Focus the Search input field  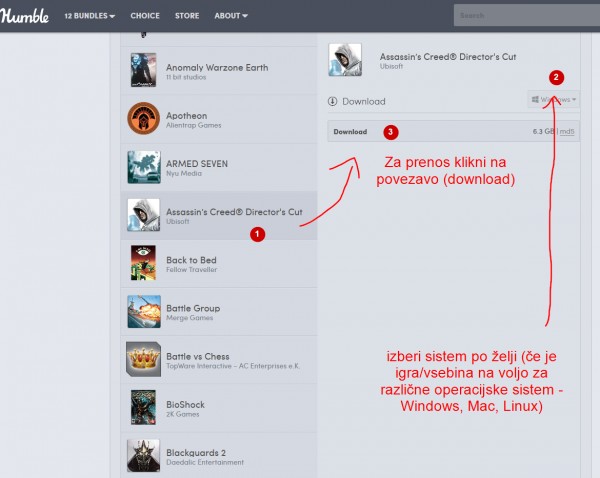527,15
